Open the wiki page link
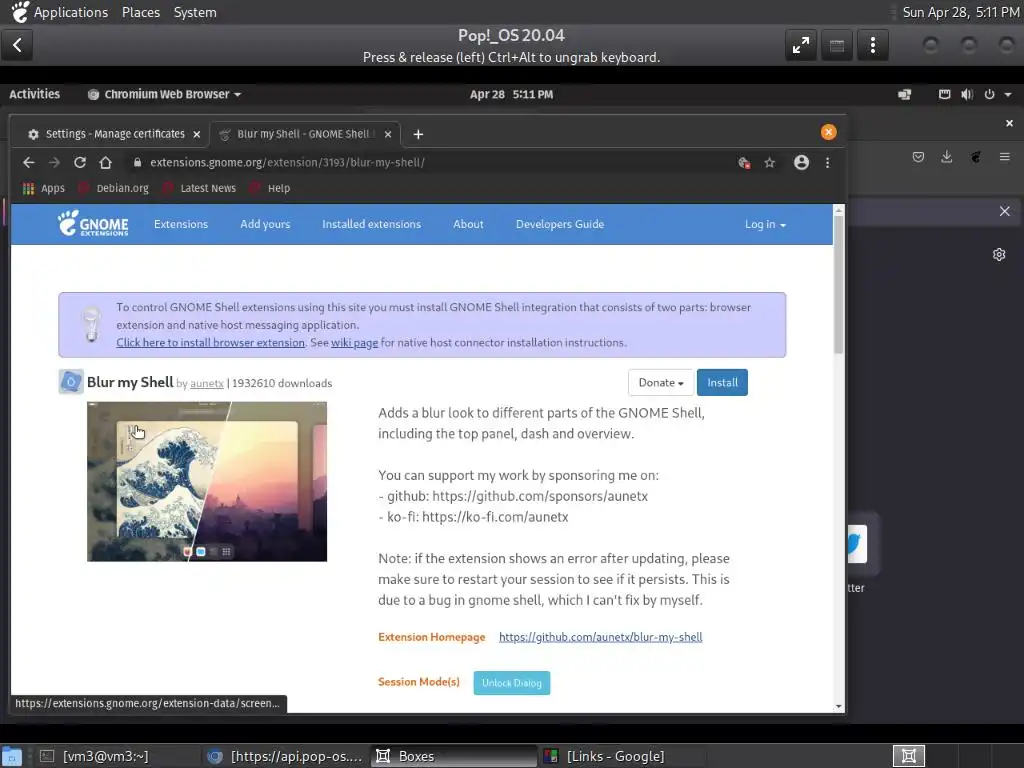The height and width of the screenshot is (768, 1024). (x=354, y=342)
